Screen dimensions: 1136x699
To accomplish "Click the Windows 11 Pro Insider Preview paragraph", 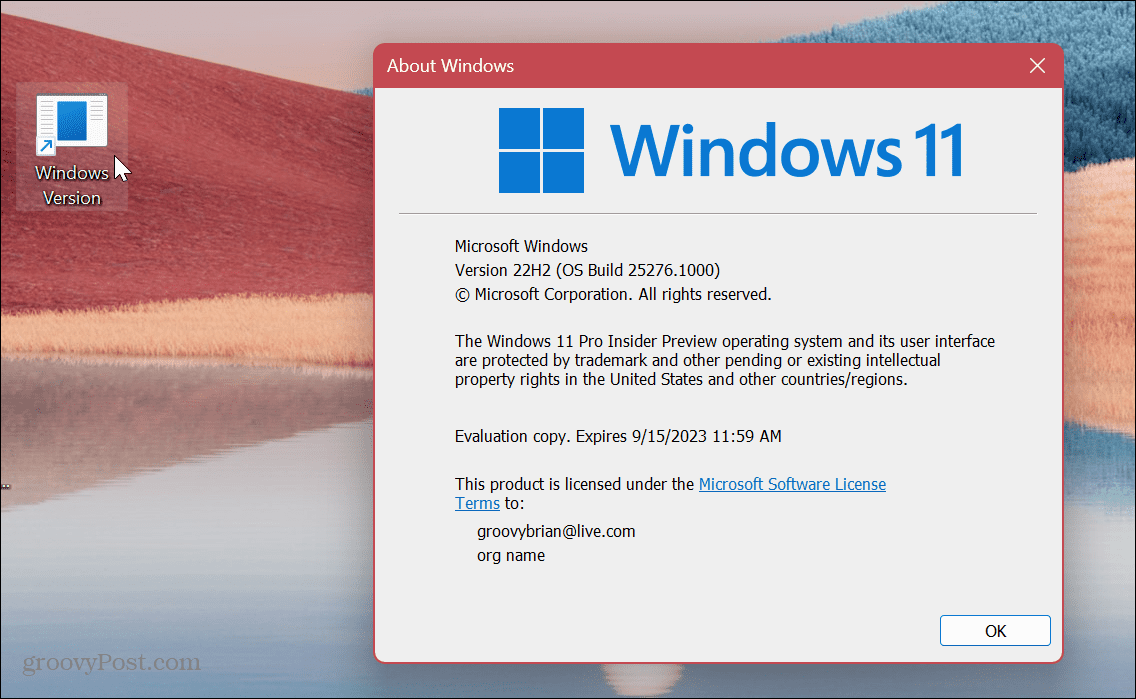I will click(724, 360).
